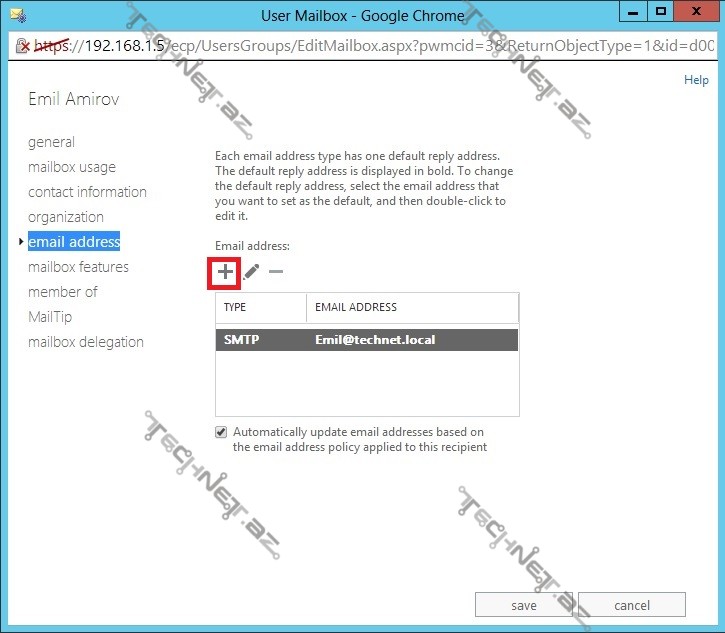This screenshot has width=725, height=633.
Task: Click the minus remove icon
Action: [276, 272]
